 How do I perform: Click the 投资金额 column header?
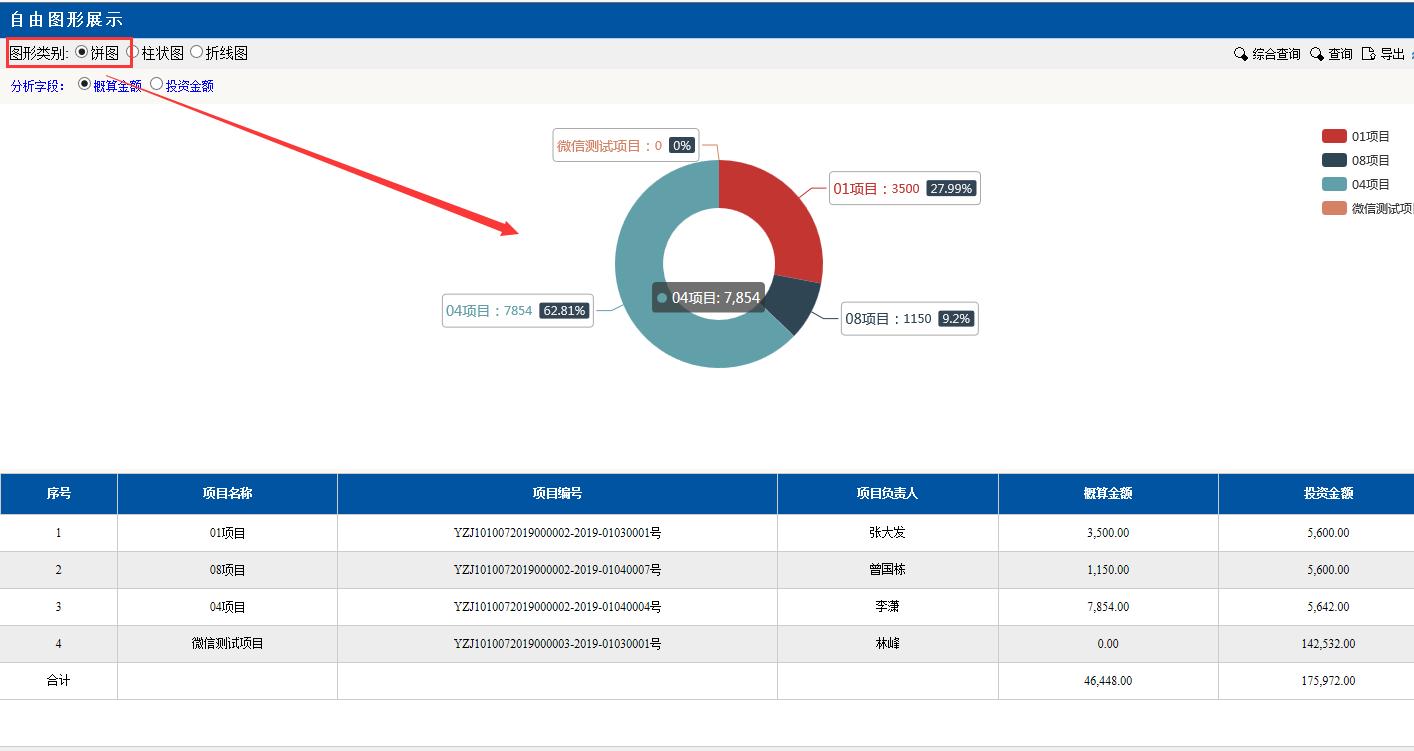click(x=1327, y=494)
